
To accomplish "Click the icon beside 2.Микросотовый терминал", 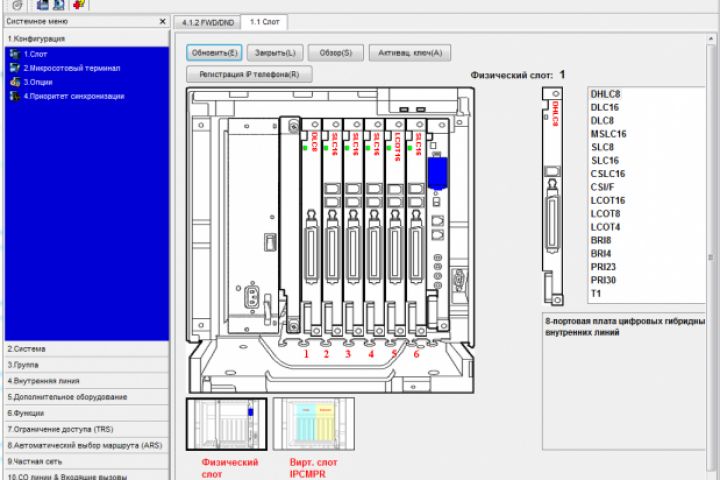I will [15, 68].
